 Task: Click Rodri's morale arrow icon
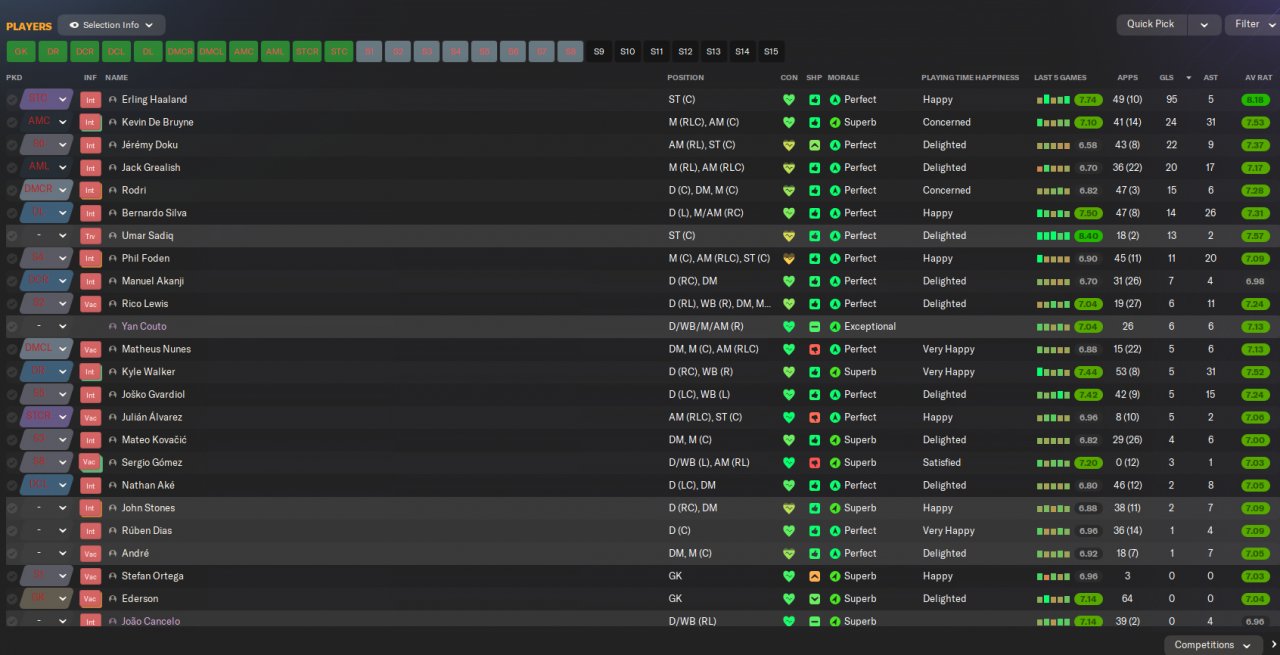(835, 190)
